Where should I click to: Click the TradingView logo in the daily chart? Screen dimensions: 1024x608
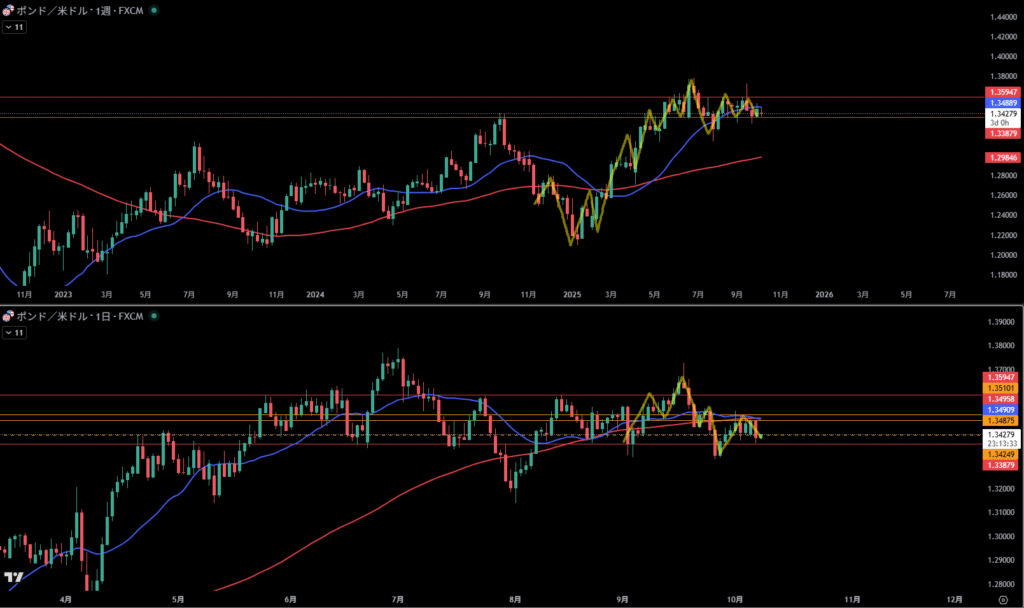[13, 578]
